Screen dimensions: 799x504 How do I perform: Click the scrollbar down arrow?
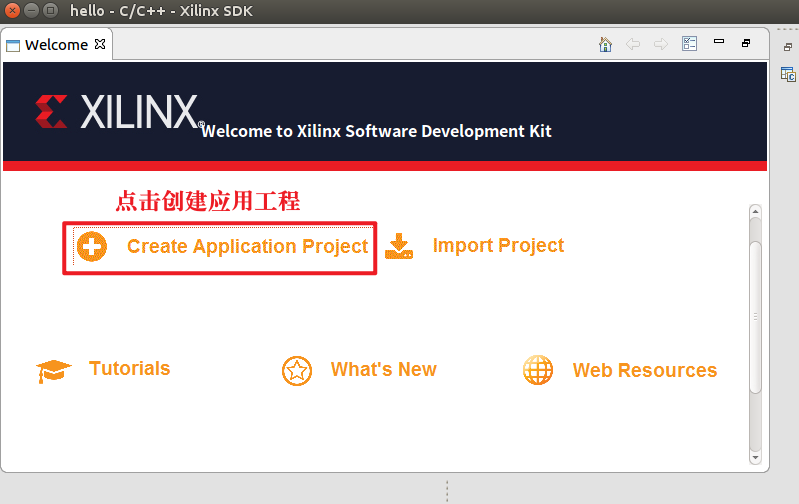[755, 458]
